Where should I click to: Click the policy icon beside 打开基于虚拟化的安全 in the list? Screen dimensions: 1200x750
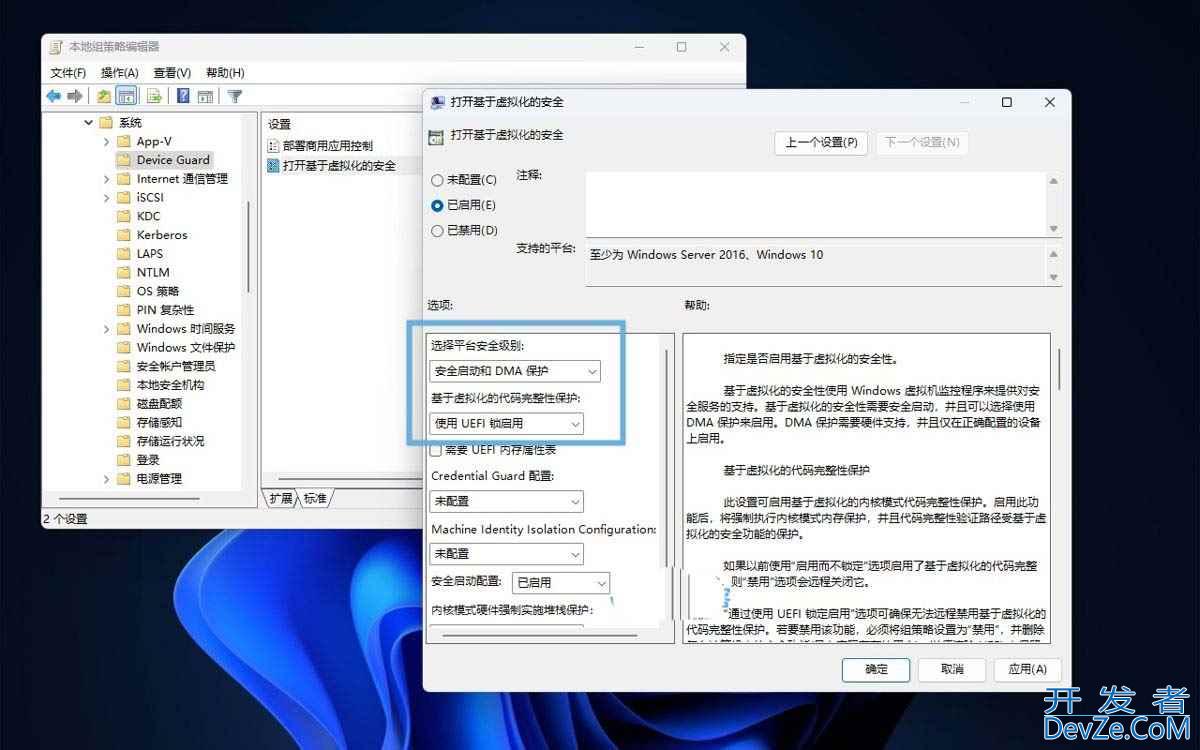pyautogui.click(x=274, y=166)
